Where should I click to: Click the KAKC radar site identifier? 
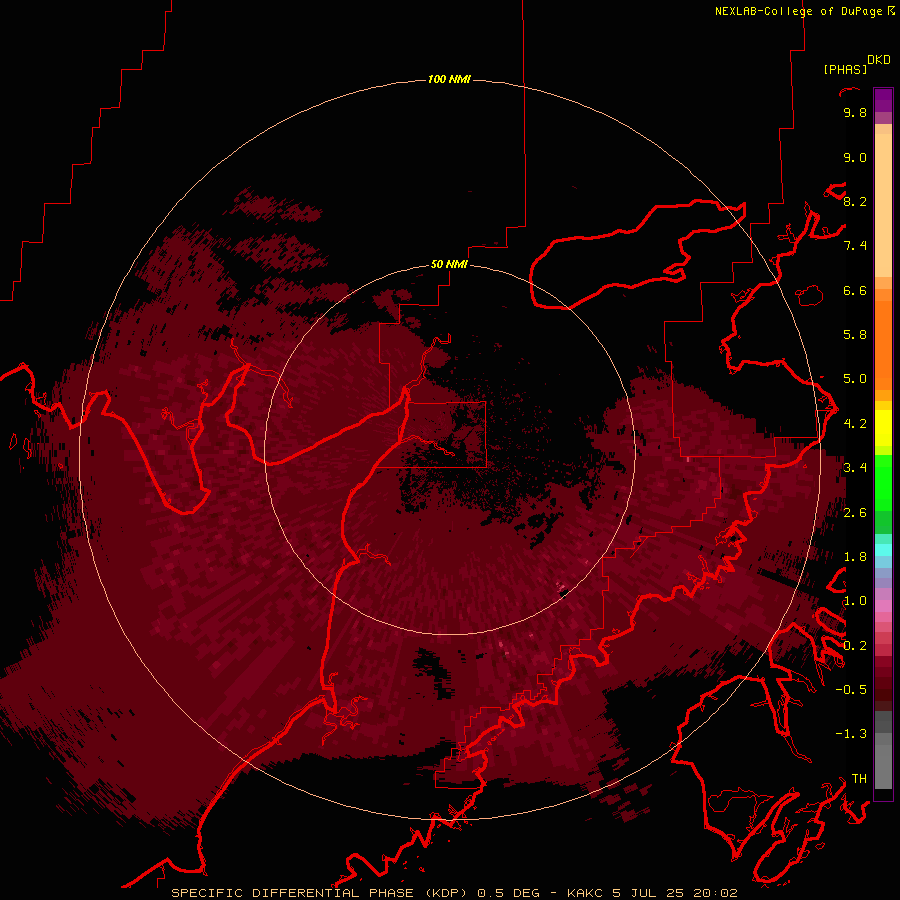pyautogui.click(x=585, y=893)
